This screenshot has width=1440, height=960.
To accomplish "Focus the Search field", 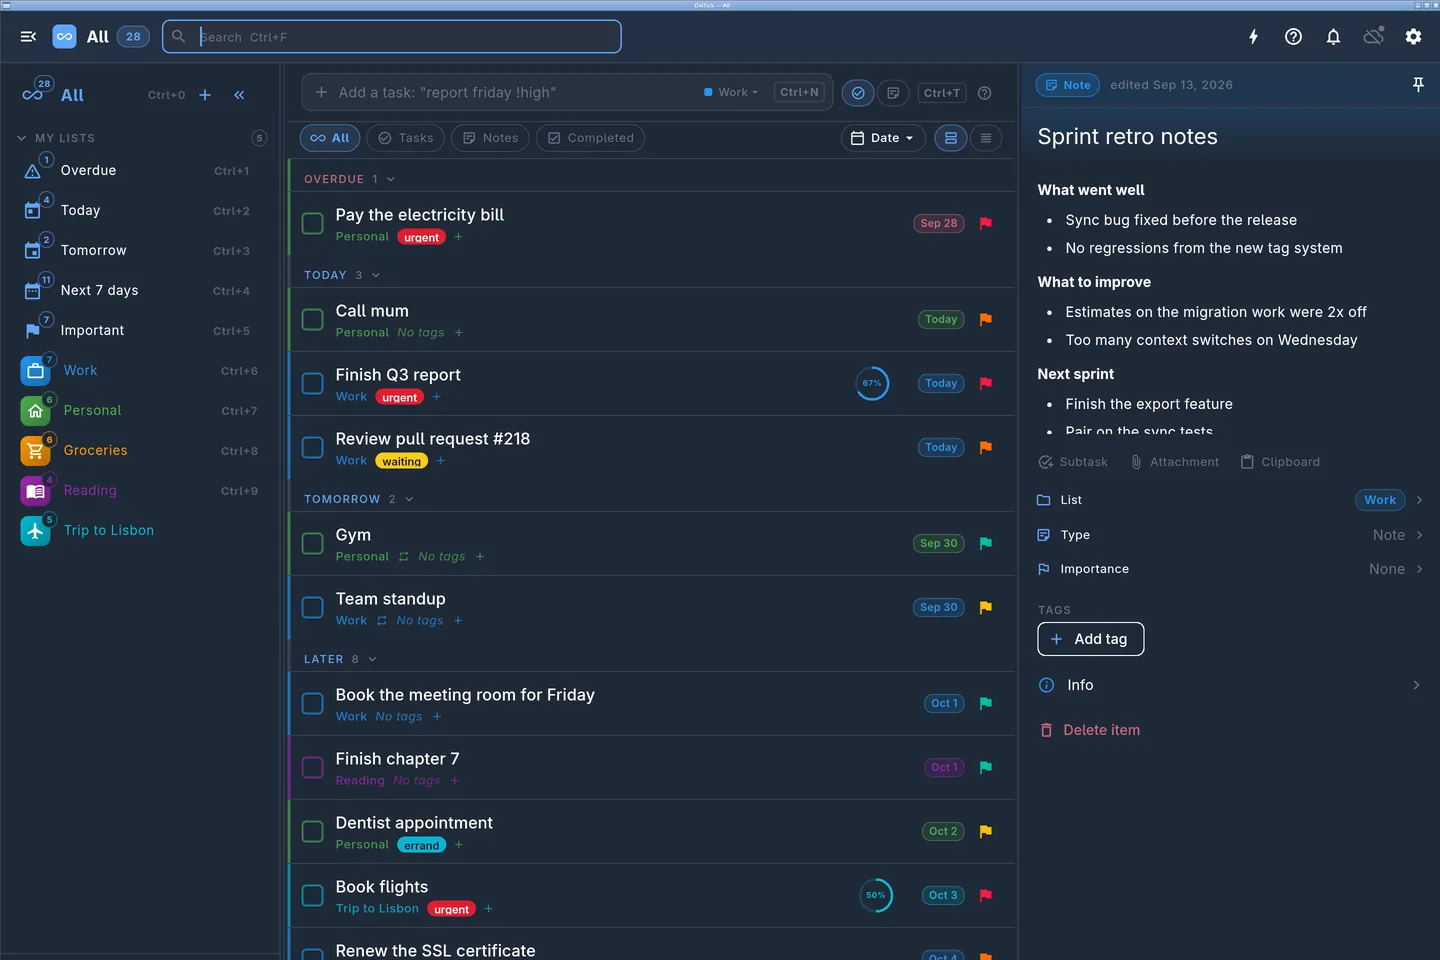I will [392, 37].
